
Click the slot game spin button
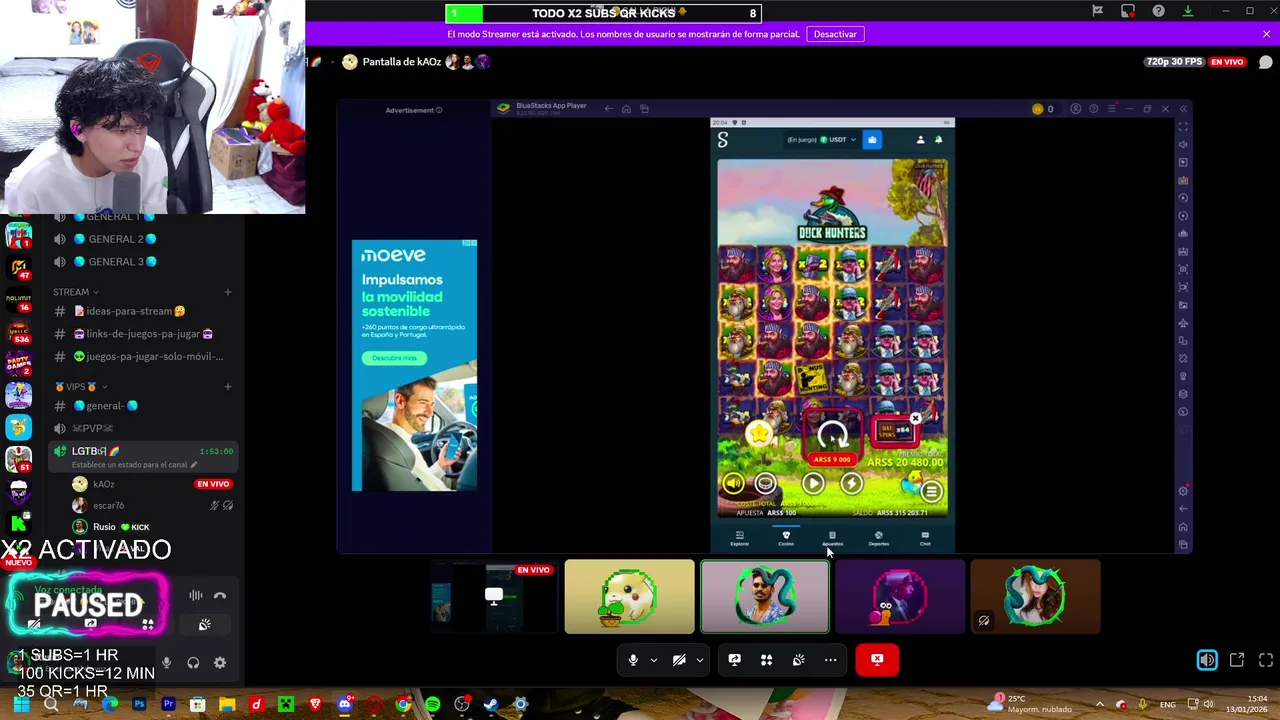[x=832, y=435]
